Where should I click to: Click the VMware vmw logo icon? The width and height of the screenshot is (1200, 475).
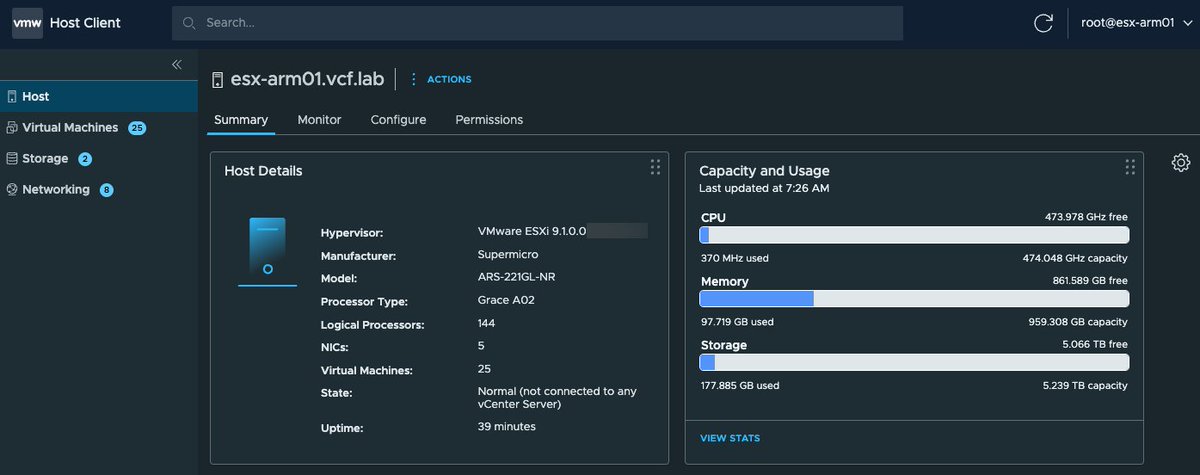[x=27, y=22]
